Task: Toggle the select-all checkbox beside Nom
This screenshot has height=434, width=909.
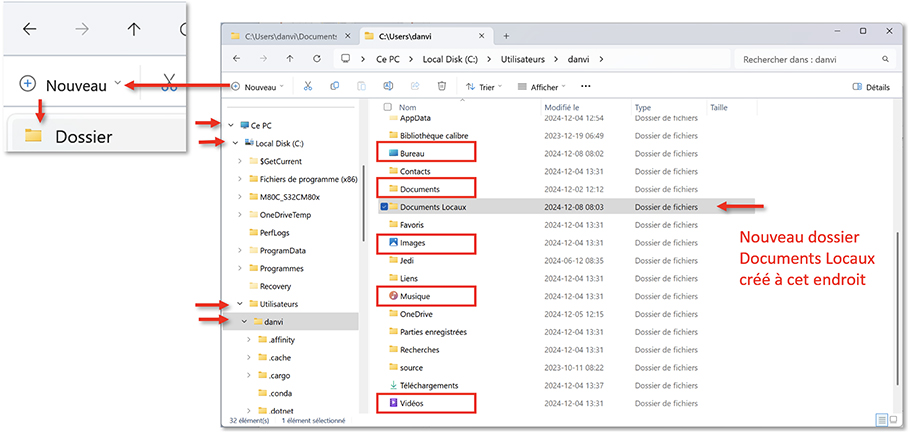Action: [385, 107]
